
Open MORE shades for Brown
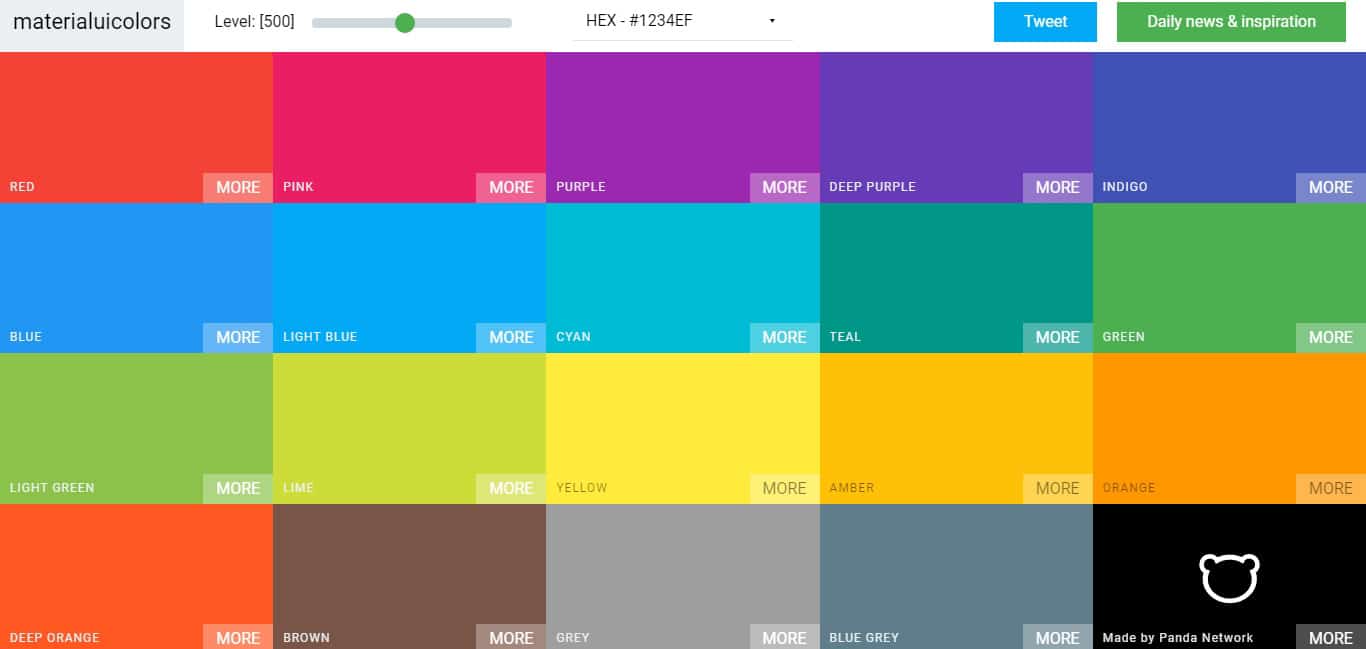tap(511, 637)
